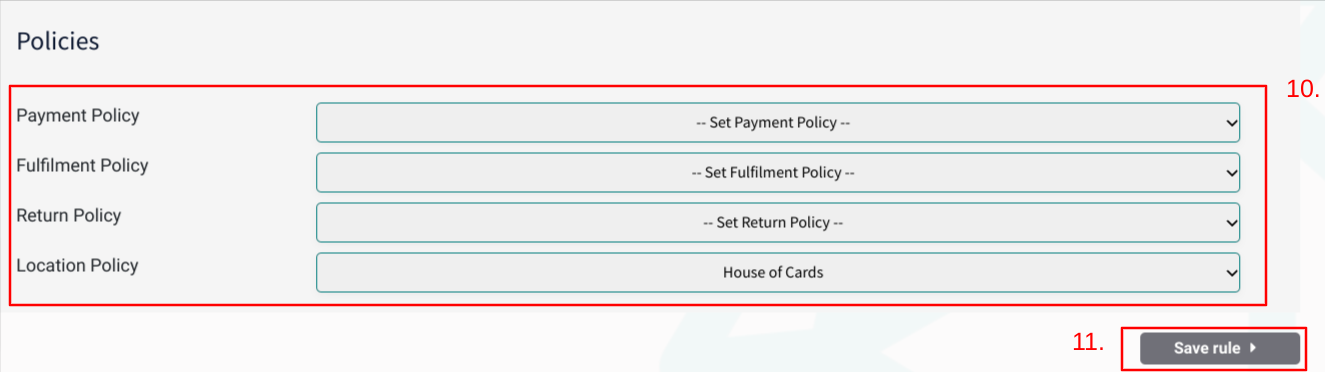Click the Return Policy label
This screenshot has height=372, width=1325.
click(x=69, y=216)
